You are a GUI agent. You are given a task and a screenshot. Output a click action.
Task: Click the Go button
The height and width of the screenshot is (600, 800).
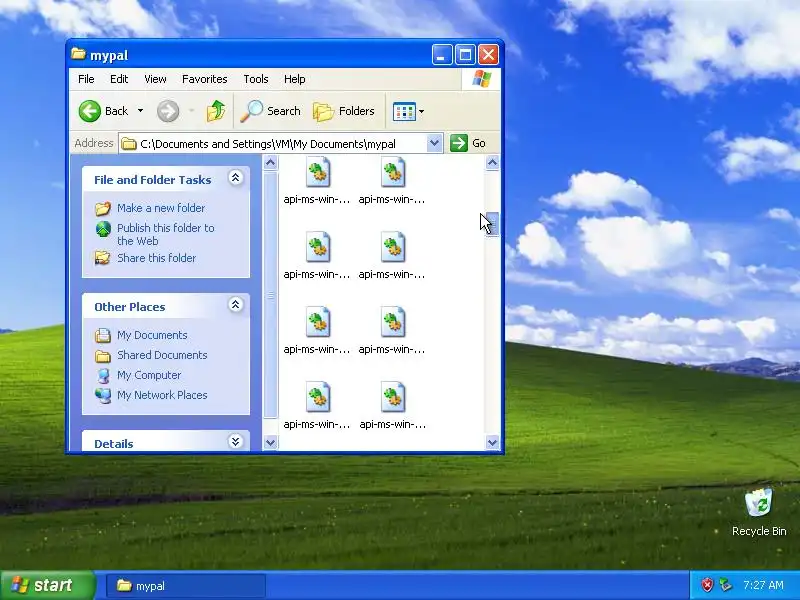[468, 143]
